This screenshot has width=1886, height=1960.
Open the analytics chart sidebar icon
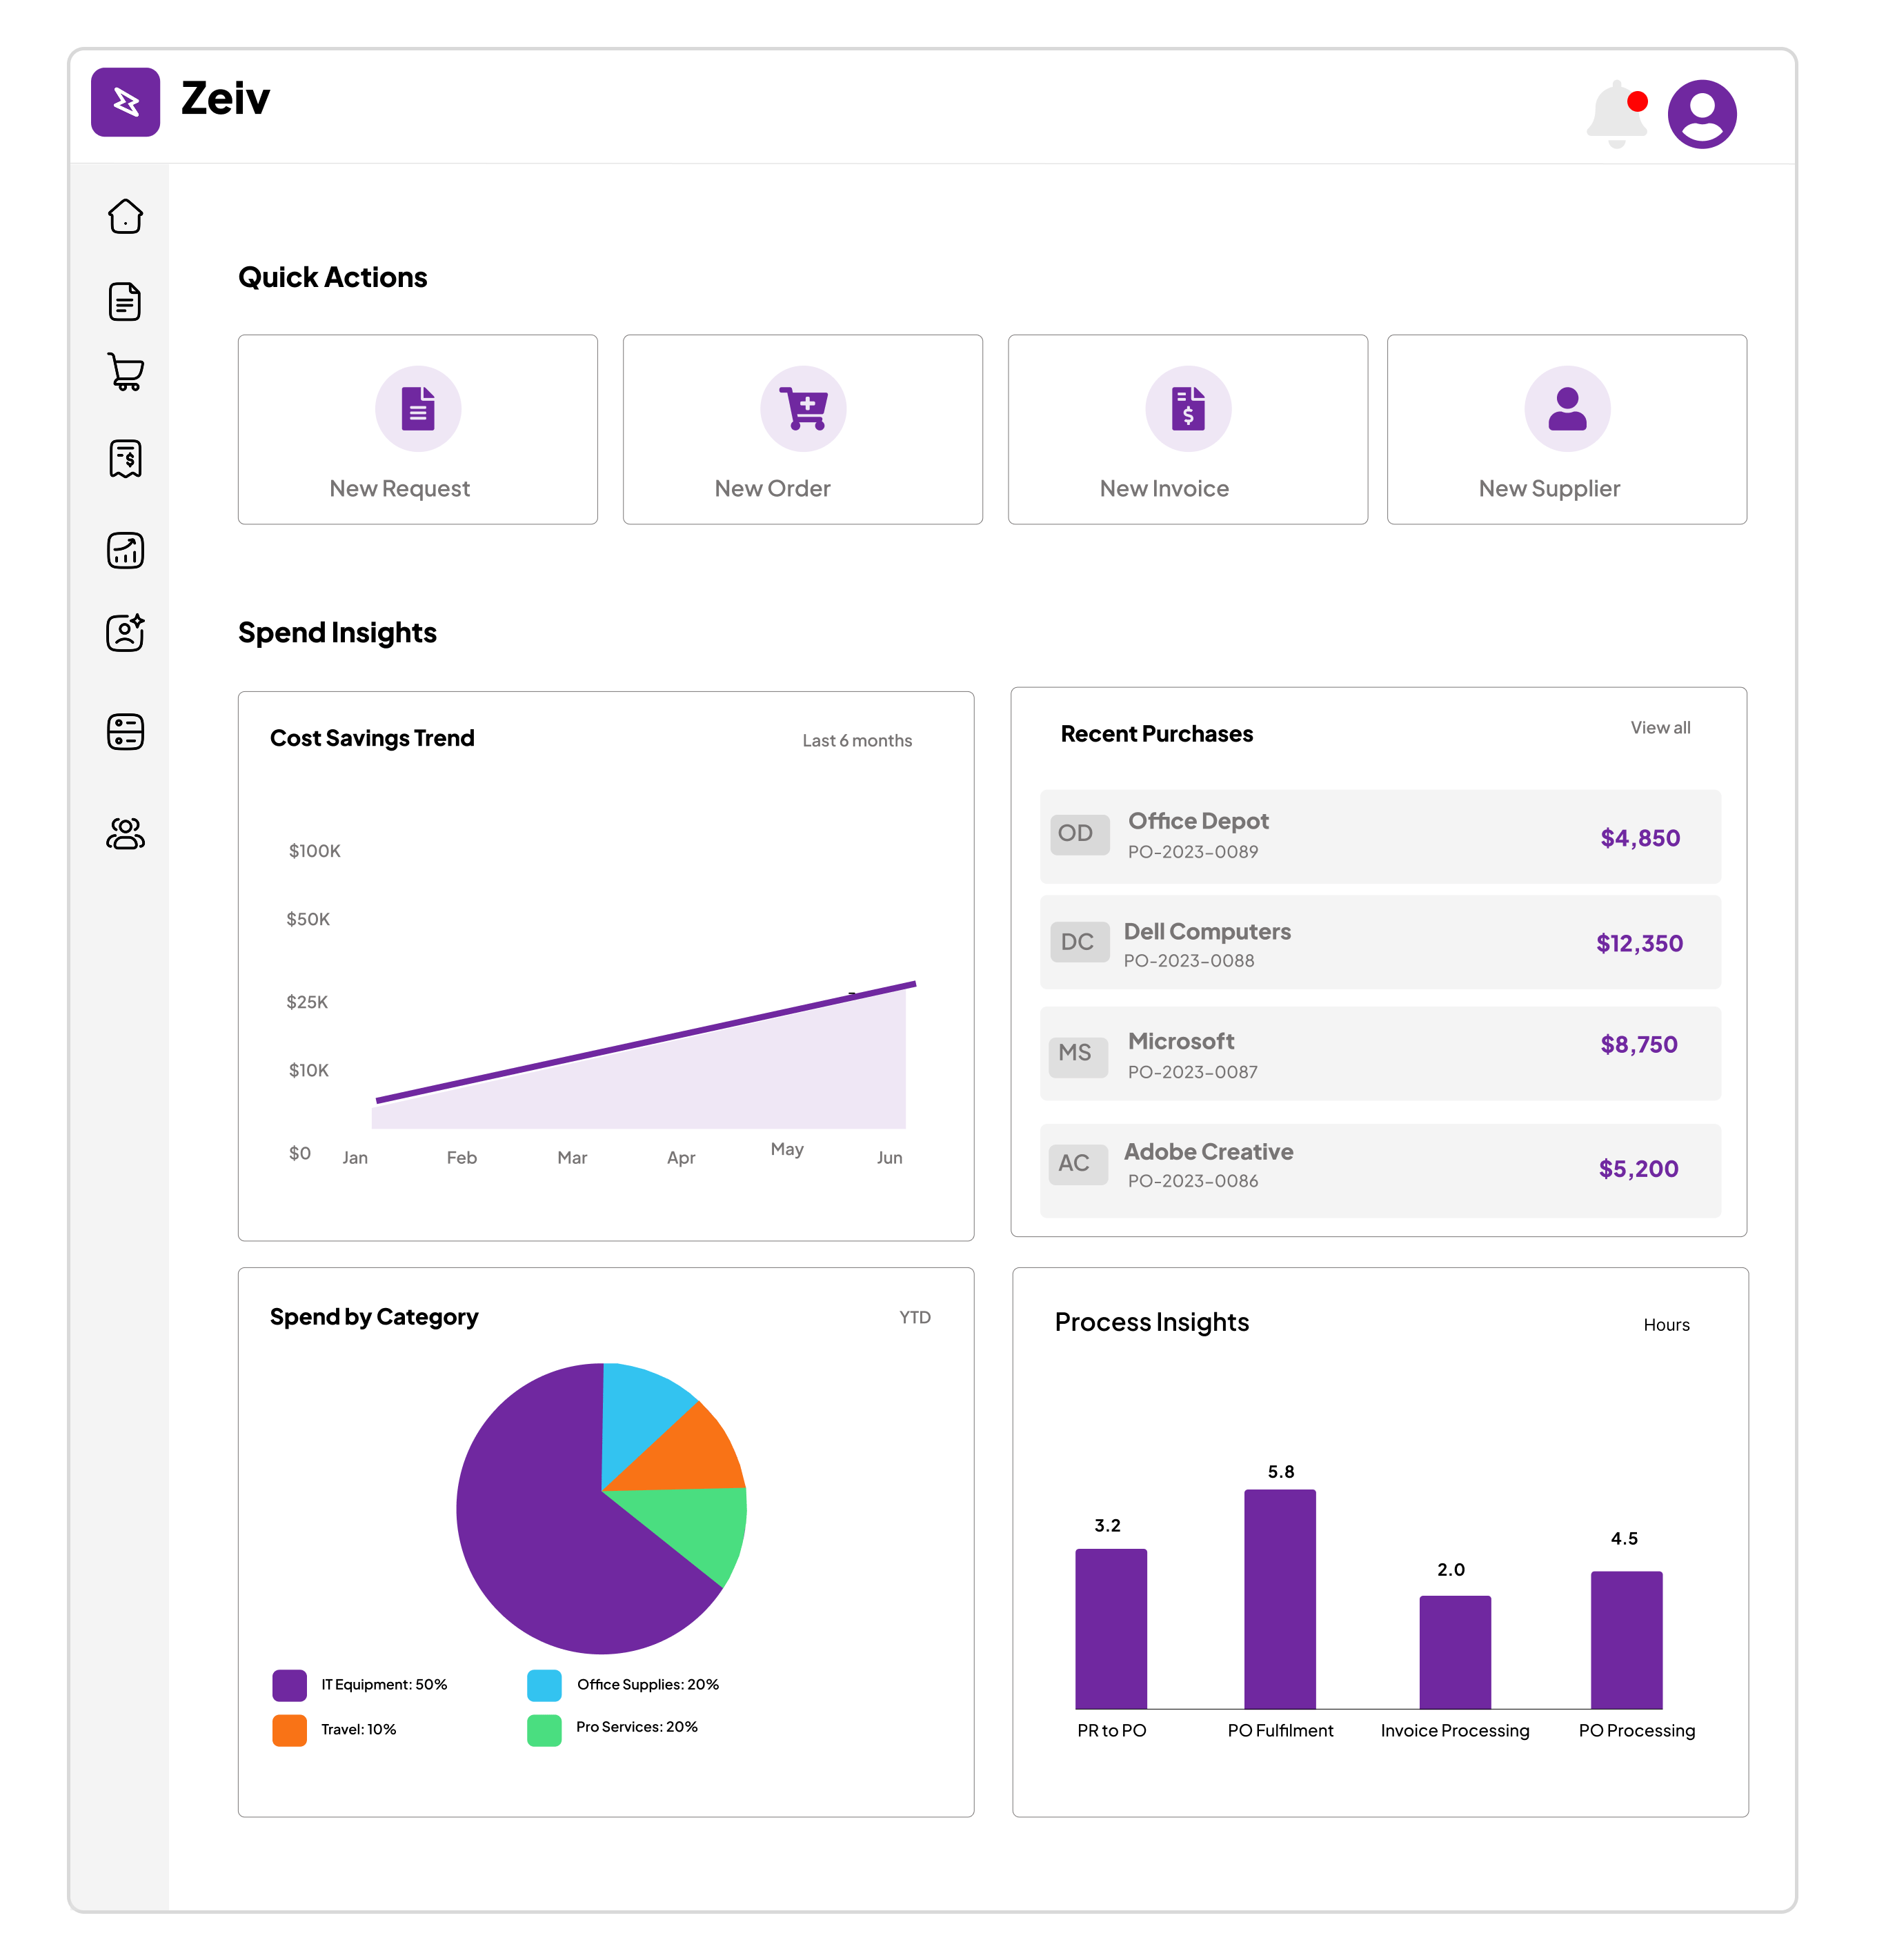click(125, 550)
